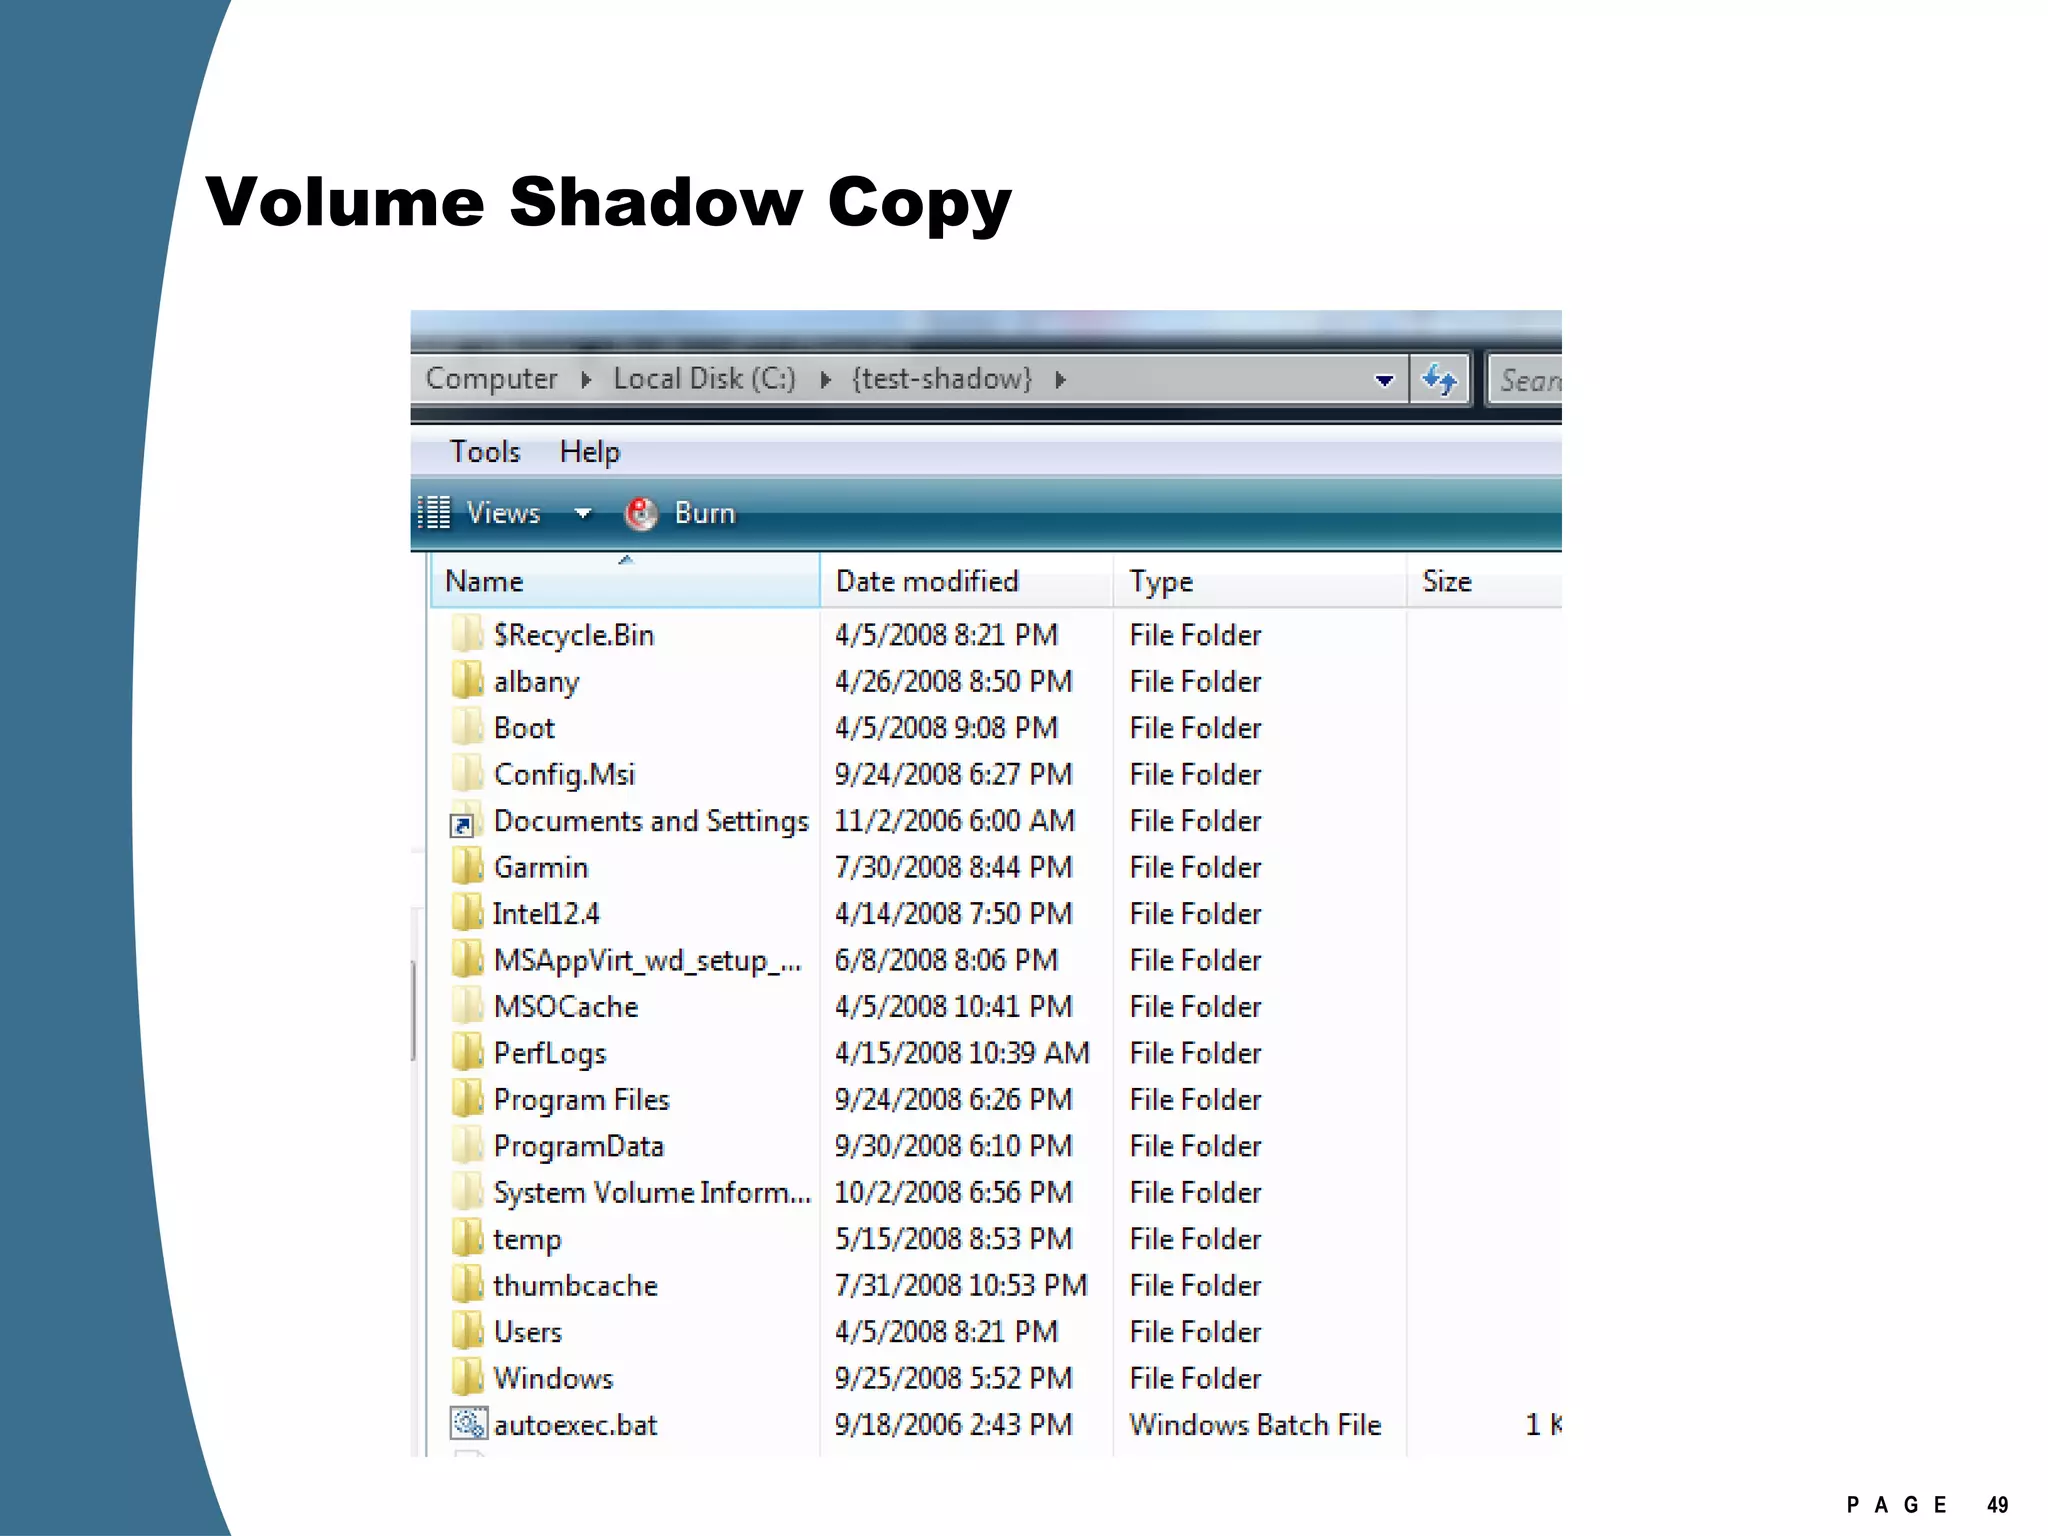
Task: Click date '11/2/2006 6:00 AM'
Action: click(954, 821)
